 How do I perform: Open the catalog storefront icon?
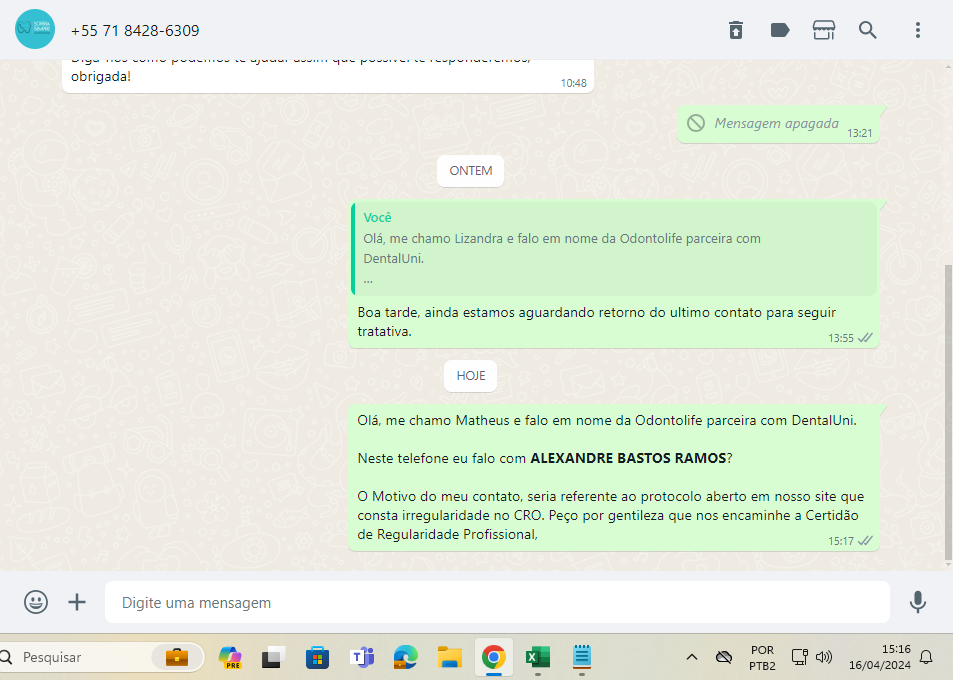point(824,30)
